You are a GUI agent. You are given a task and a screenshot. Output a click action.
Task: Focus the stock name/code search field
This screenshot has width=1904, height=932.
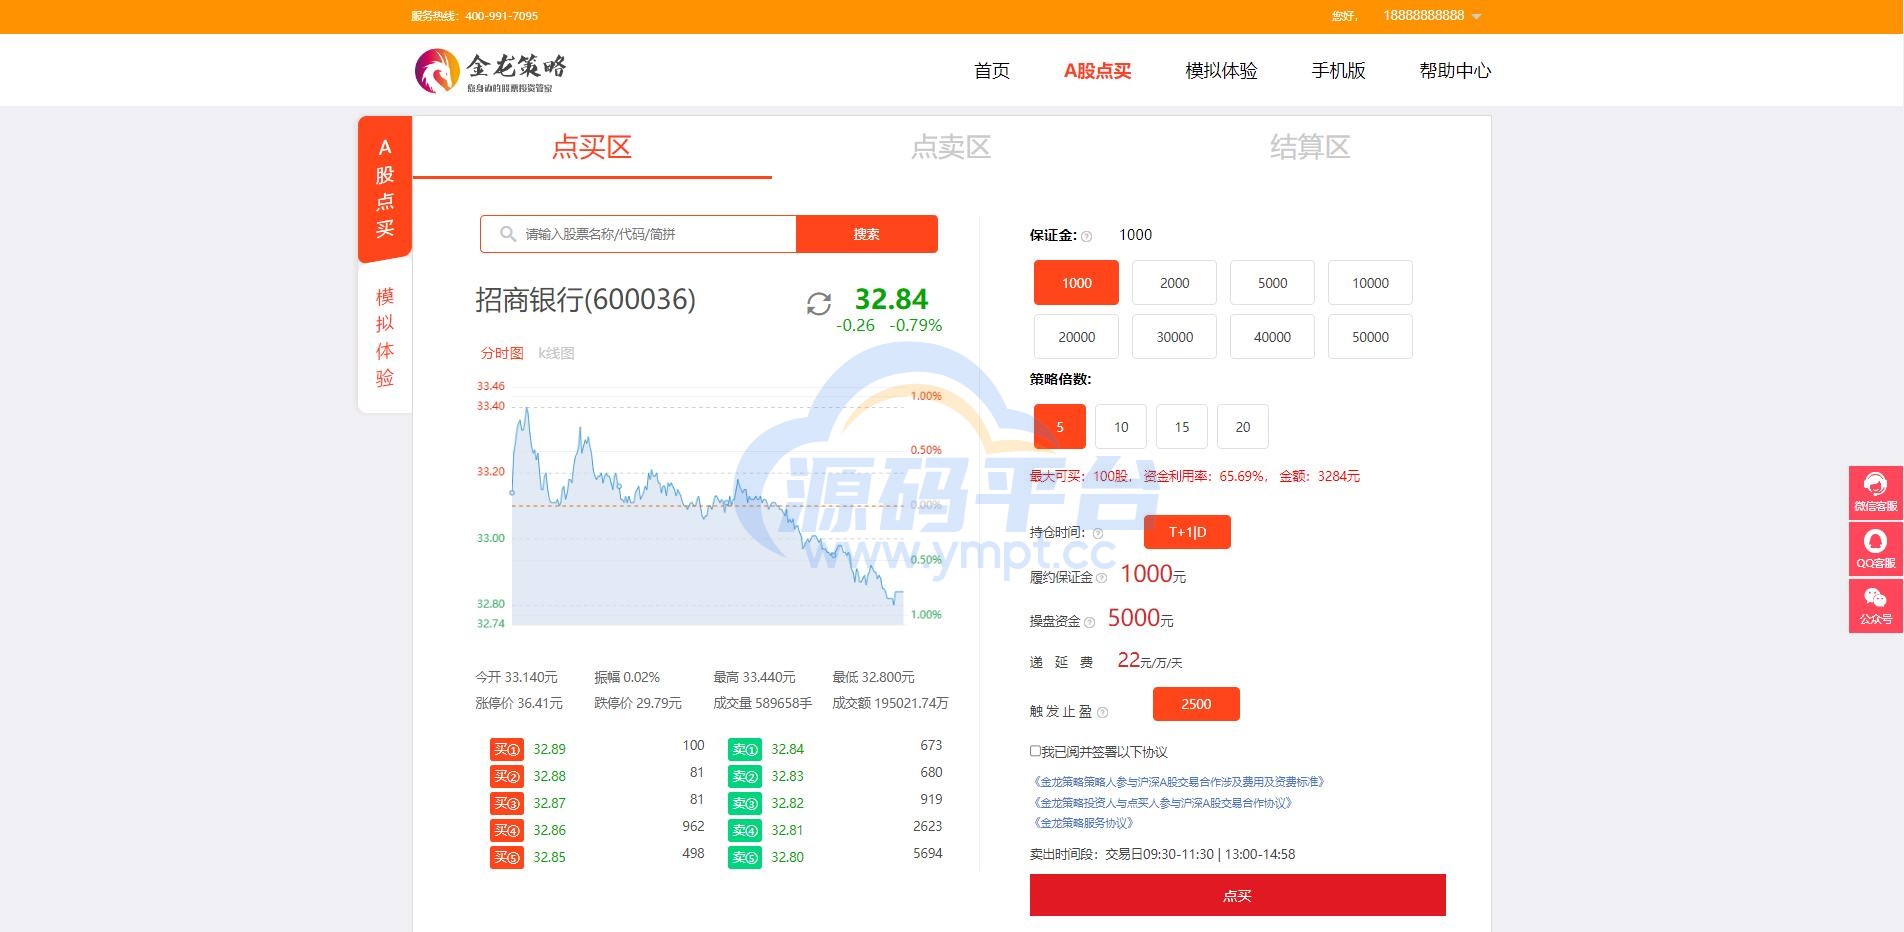click(638, 234)
